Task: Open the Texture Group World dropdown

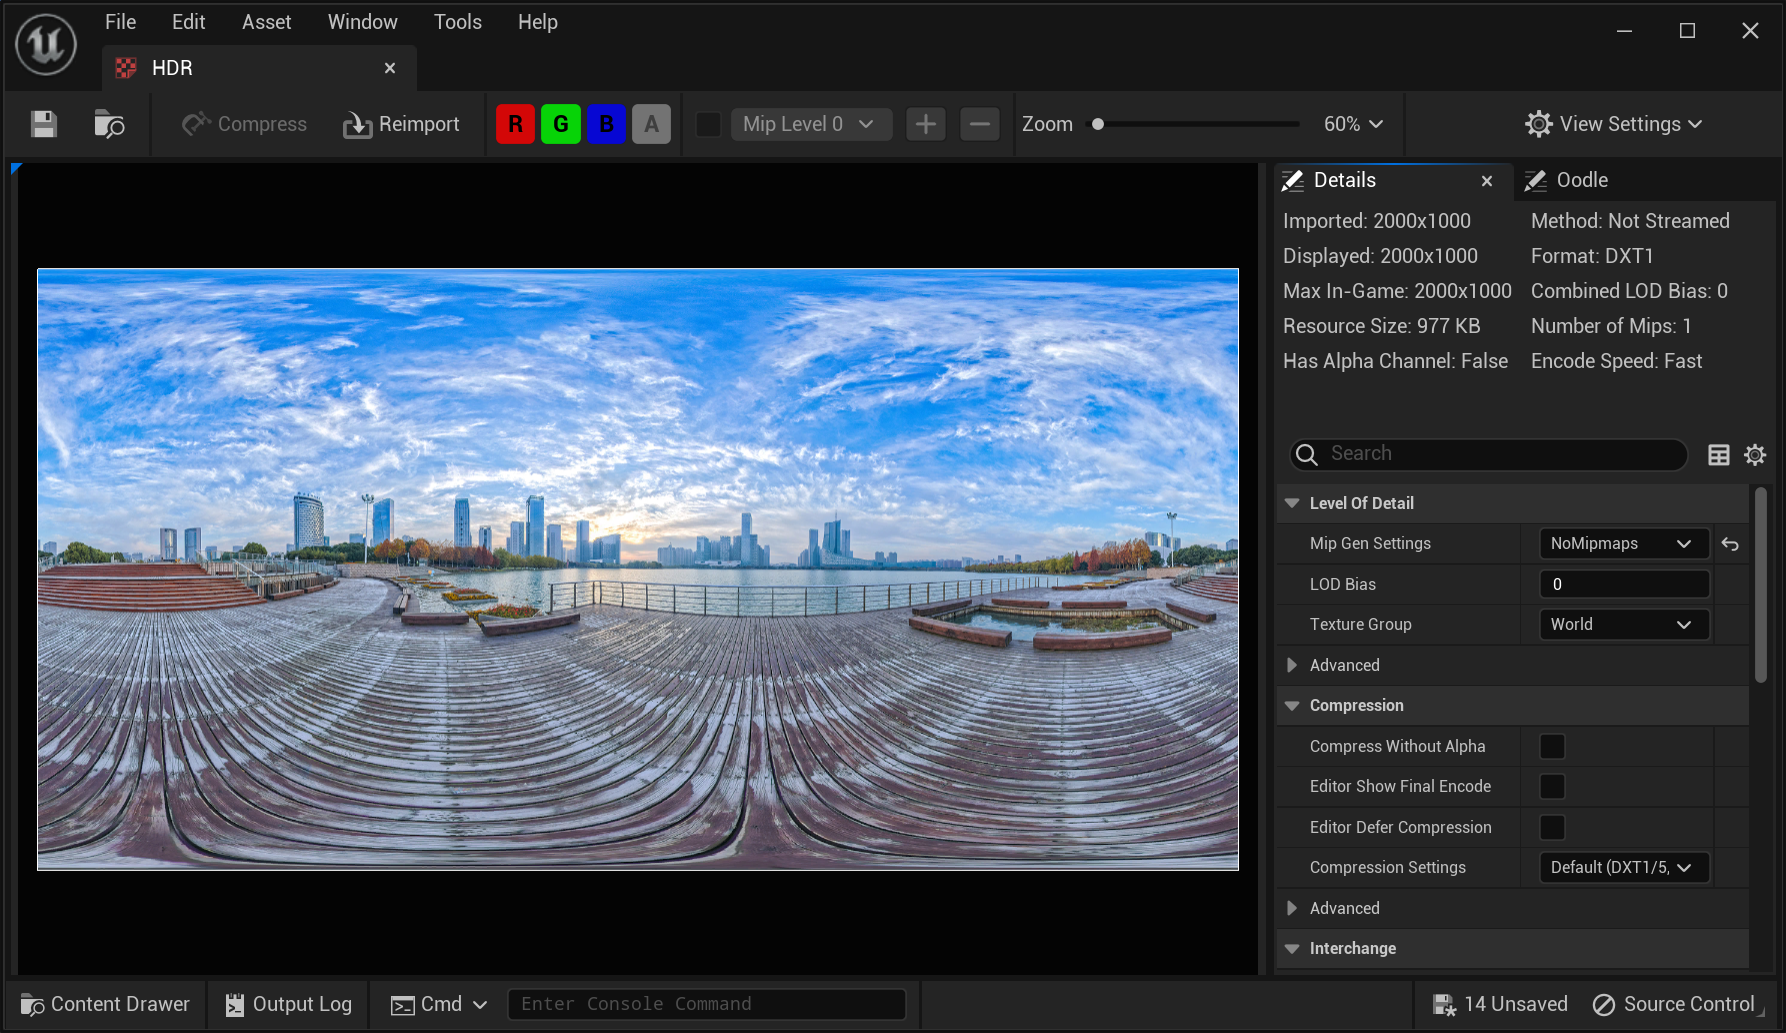Action: point(1623,625)
